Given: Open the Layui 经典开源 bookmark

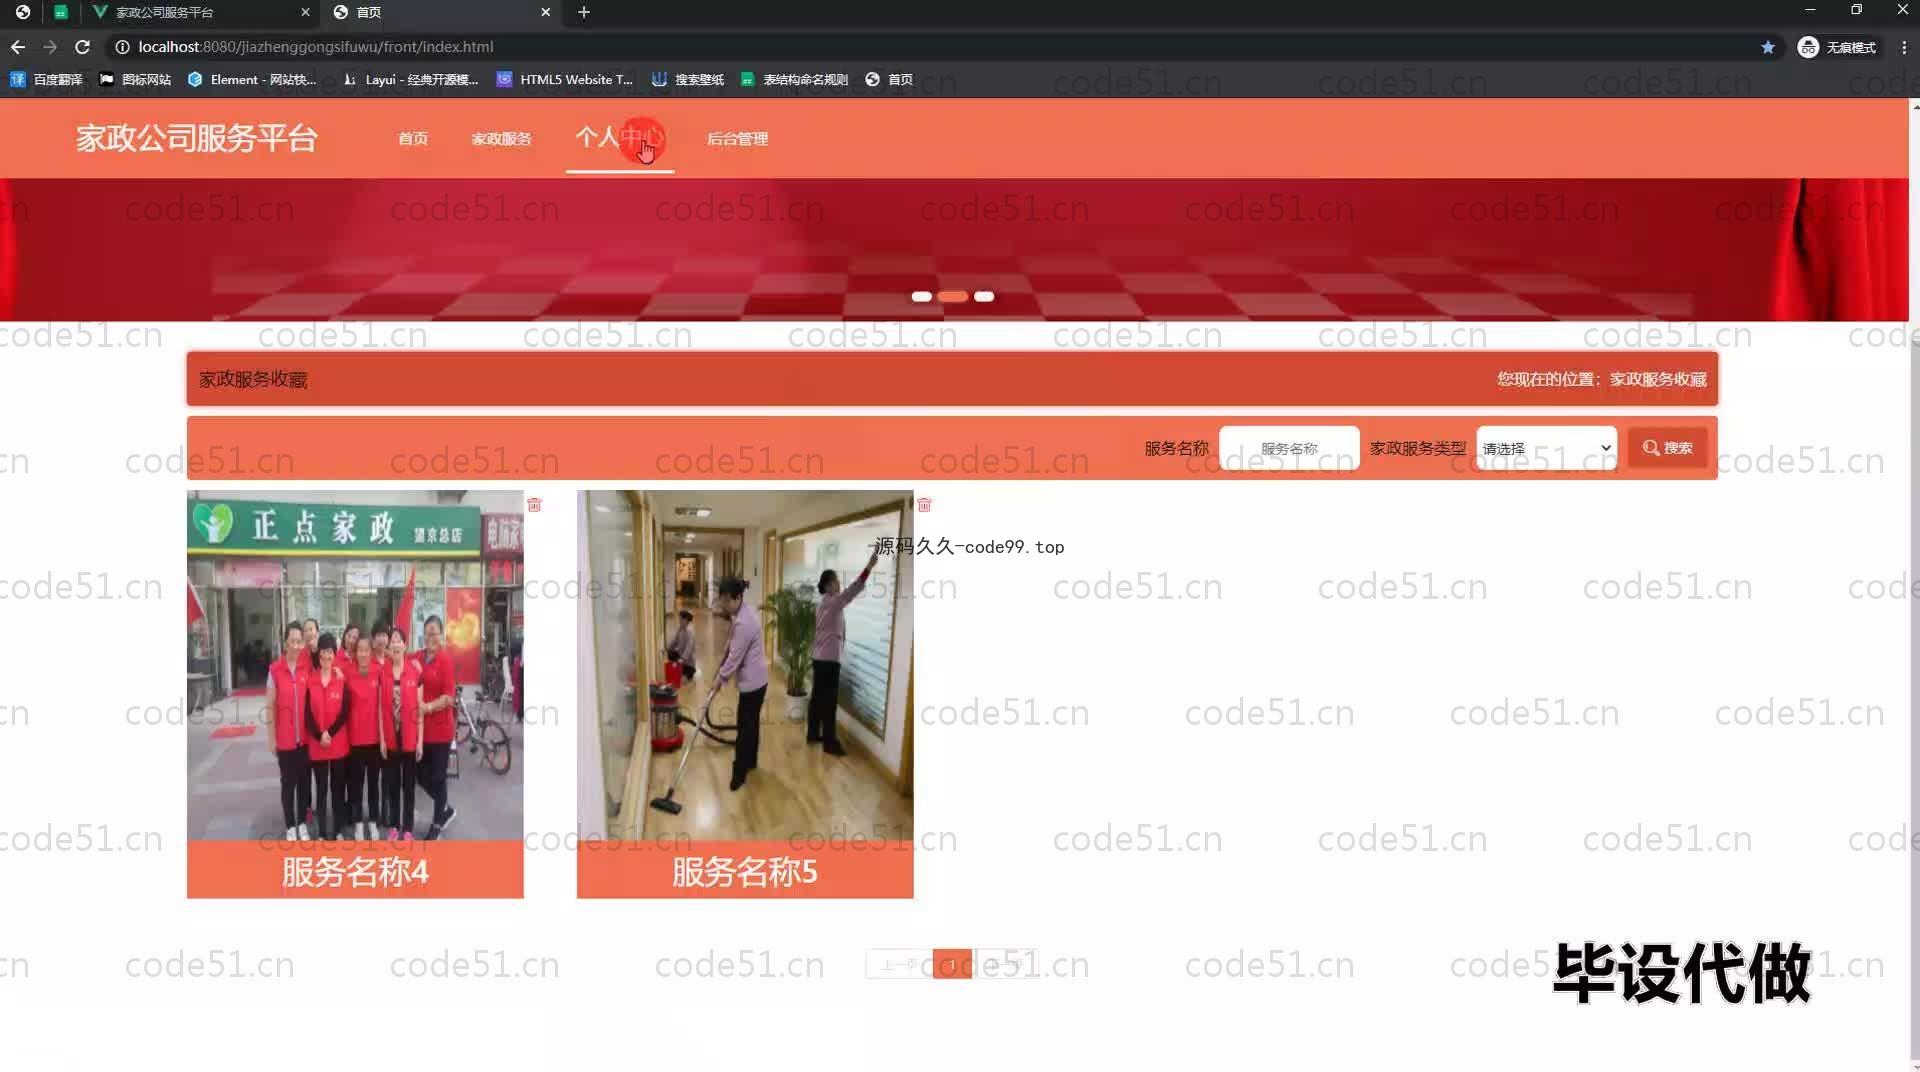Looking at the screenshot, I should [411, 79].
